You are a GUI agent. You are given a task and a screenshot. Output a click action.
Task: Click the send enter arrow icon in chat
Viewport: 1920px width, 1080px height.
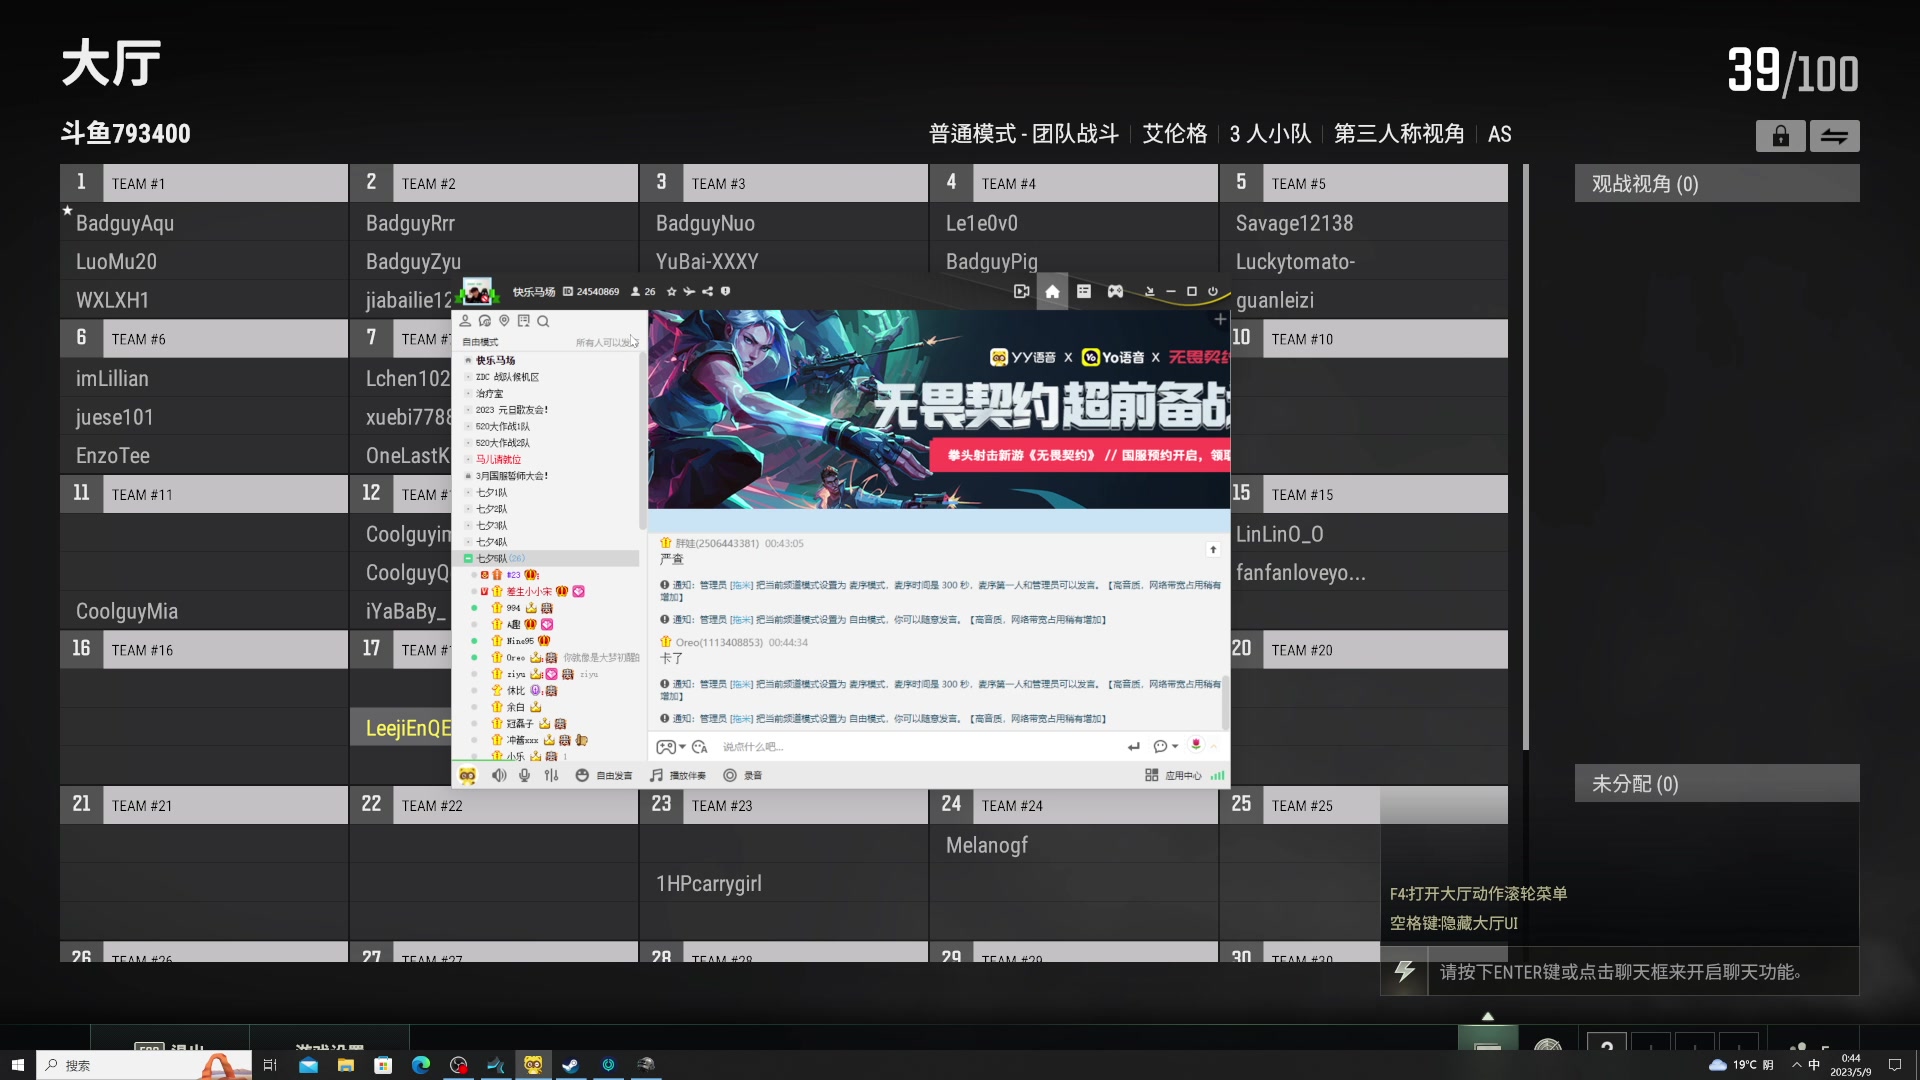1133,747
